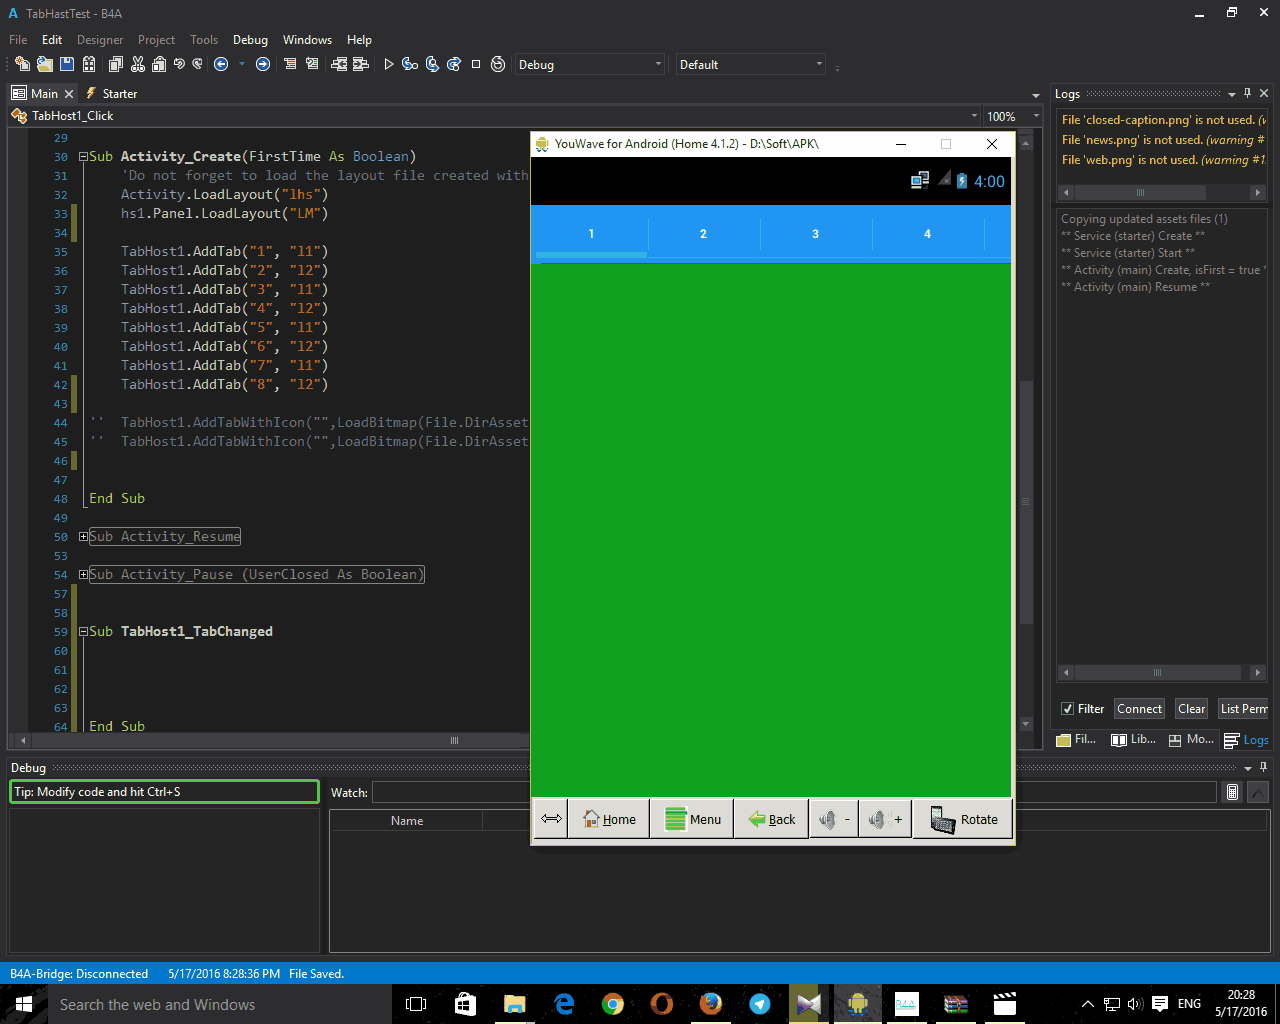Click the New file toolbar icon
This screenshot has width=1280, height=1024.
click(x=22, y=64)
